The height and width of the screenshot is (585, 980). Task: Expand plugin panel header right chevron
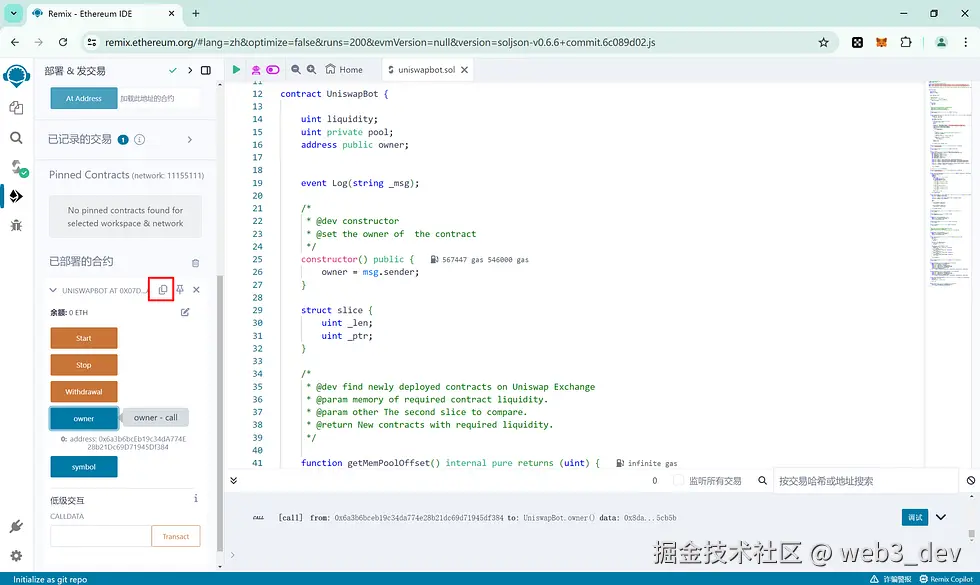[190, 70]
